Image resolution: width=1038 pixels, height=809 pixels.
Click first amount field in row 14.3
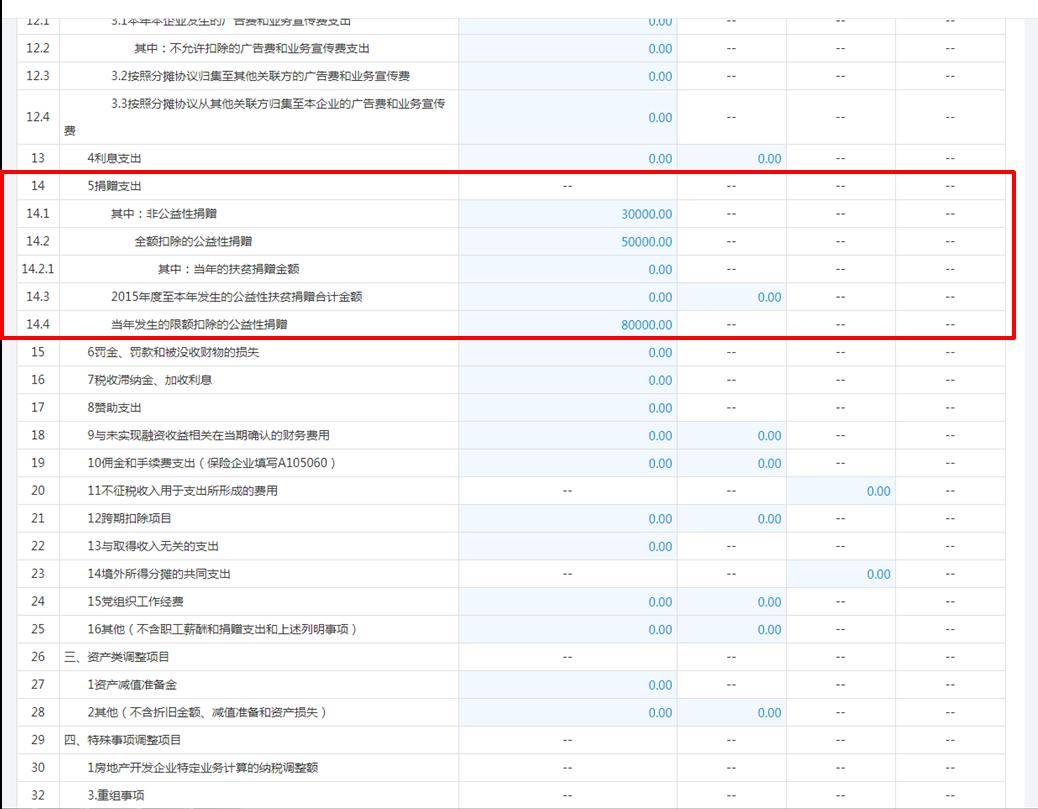(x=568, y=297)
